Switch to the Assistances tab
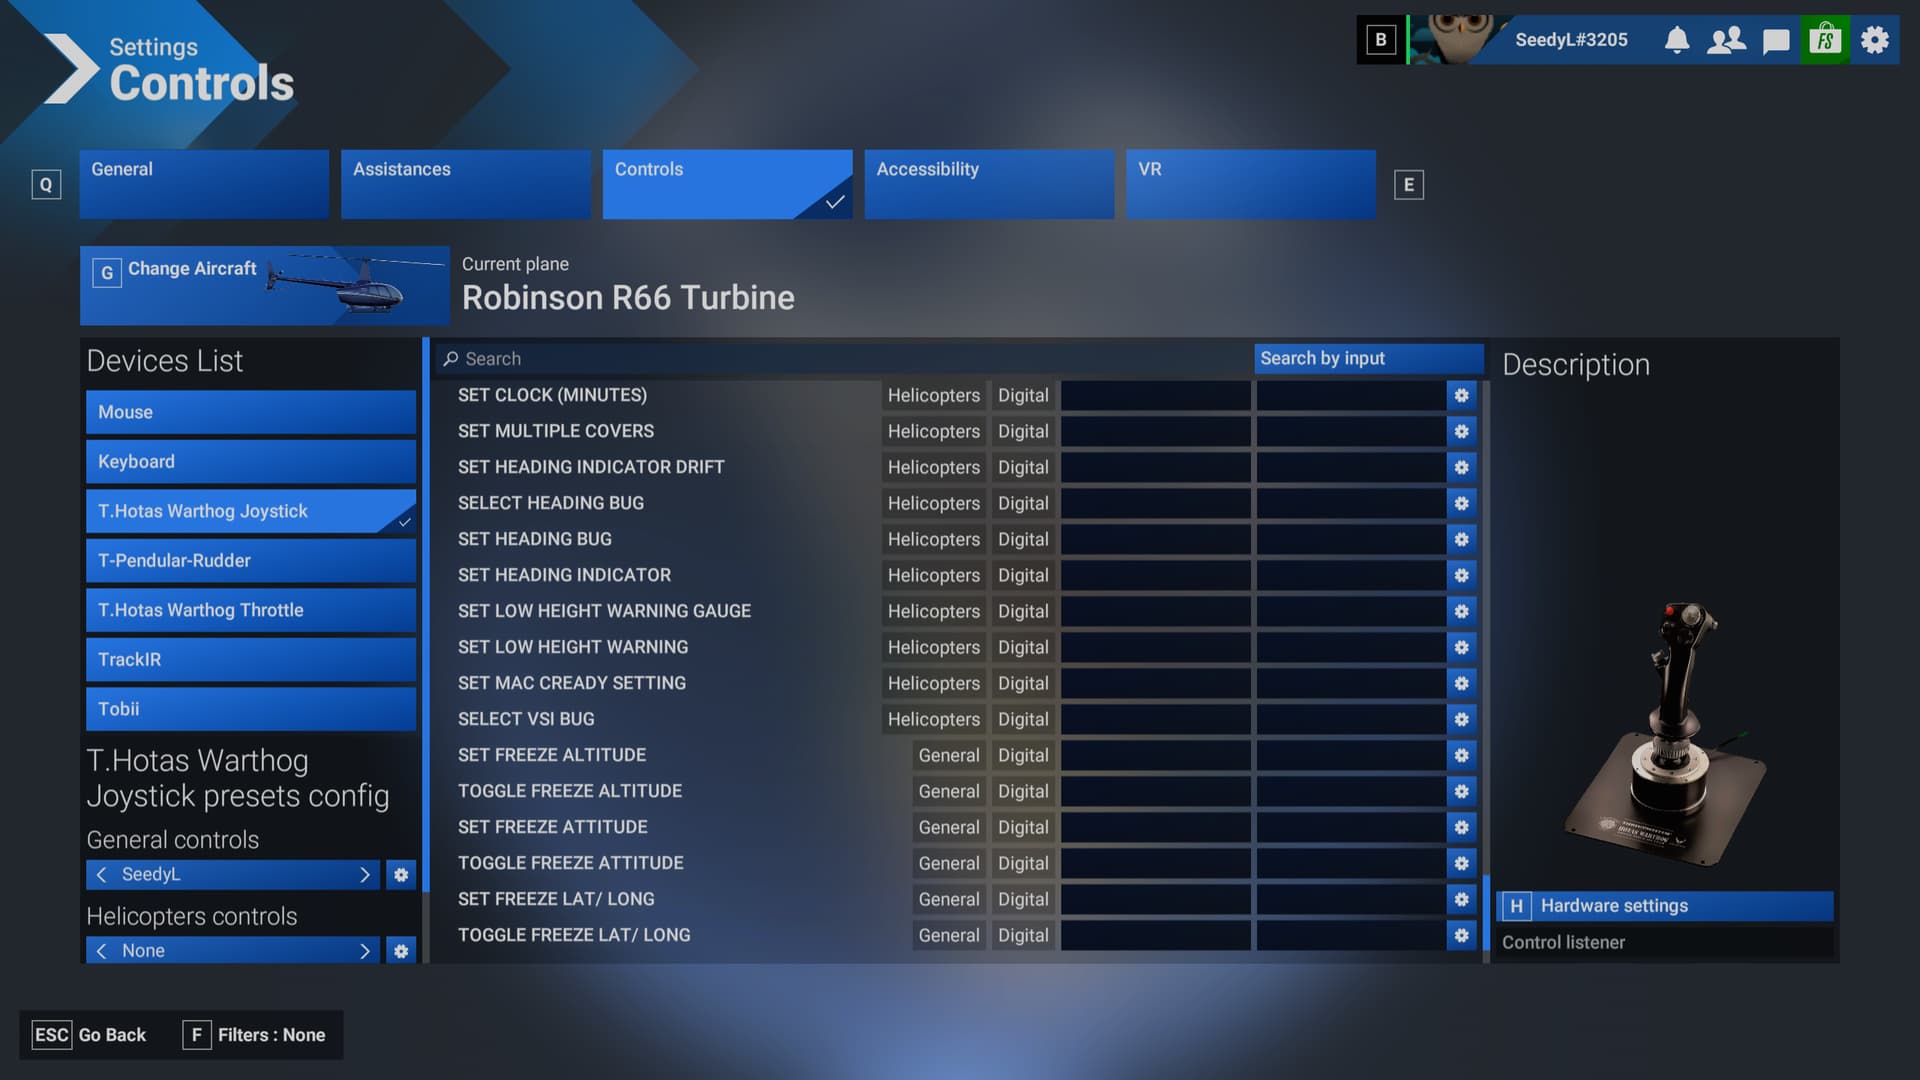The width and height of the screenshot is (1920, 1080). pos(465,184)
